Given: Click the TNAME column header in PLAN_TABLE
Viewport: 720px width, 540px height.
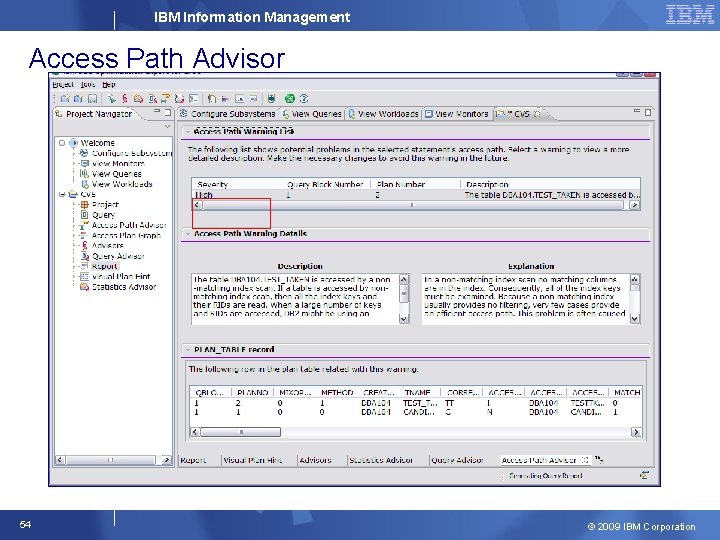Looking at the screenshot, I should (420, 393).
